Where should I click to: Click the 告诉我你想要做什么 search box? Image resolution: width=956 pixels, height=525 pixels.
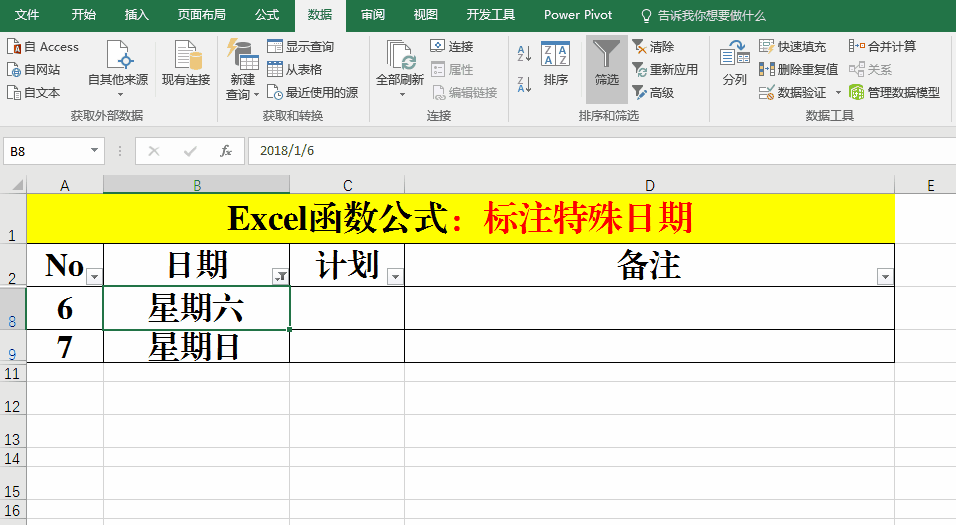[704, 15]
